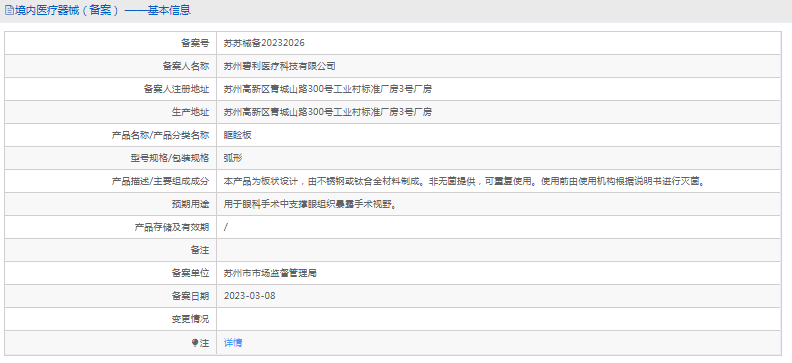Click the 备案人注册地址 field label
The width and height of the screenshot is (792, 363).
[x=176, y=89]
